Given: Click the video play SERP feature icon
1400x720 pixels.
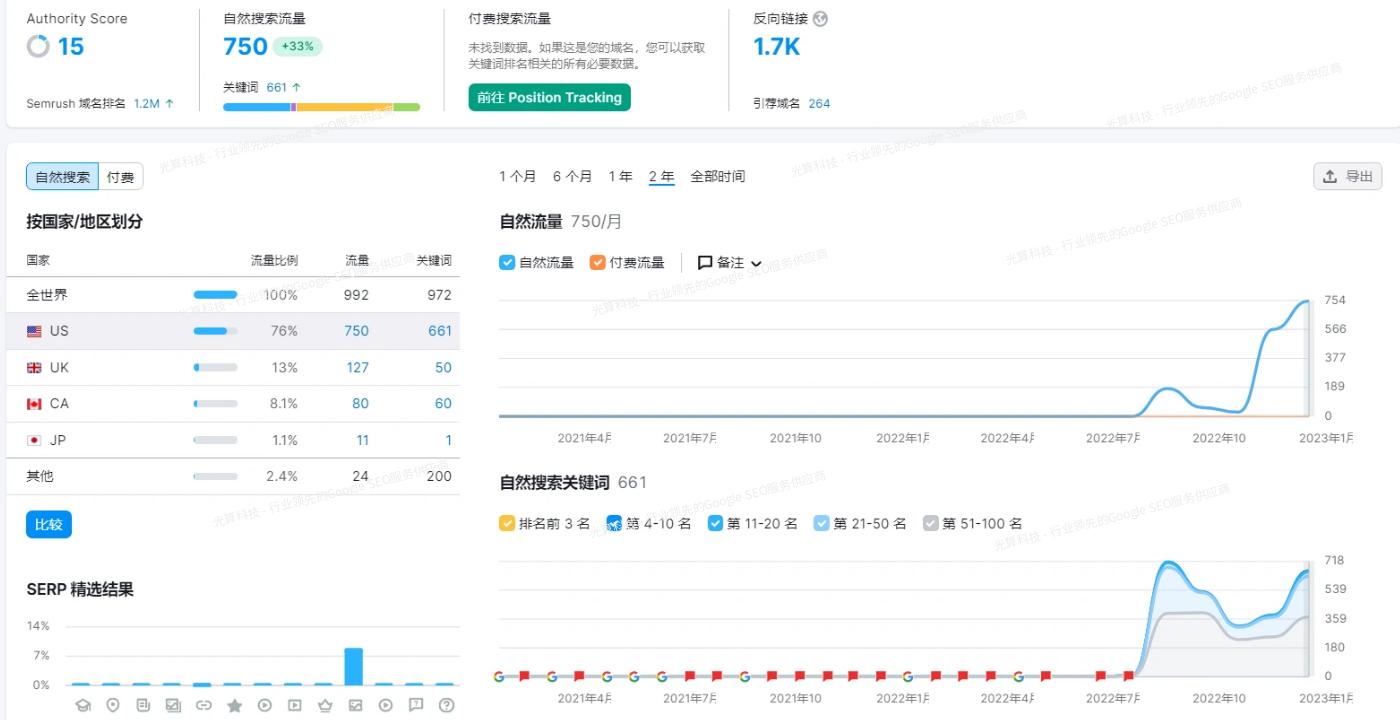Looking at the screenshot, I should (x=265, y=705).
